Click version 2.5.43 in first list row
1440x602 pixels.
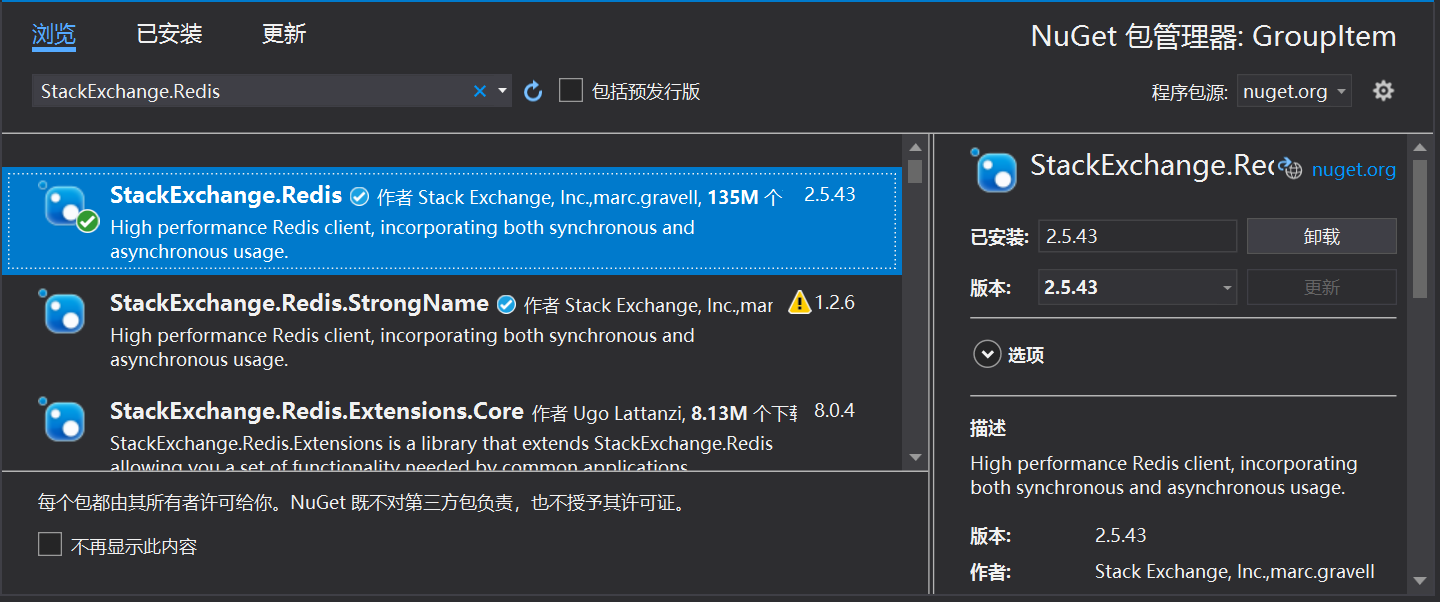830,195
